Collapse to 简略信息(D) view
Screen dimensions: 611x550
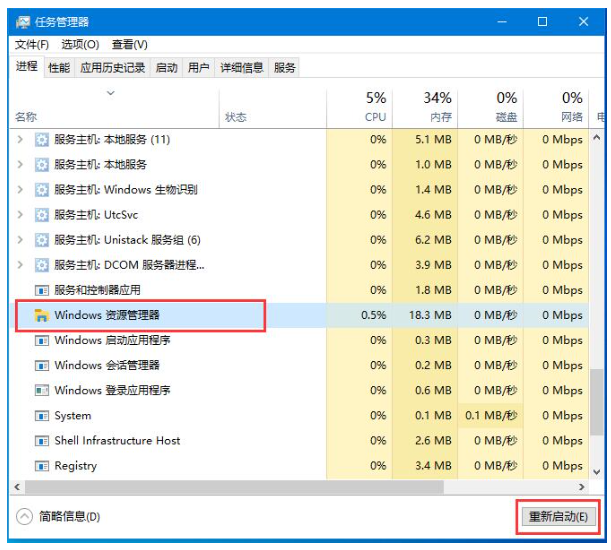point(59,517)
